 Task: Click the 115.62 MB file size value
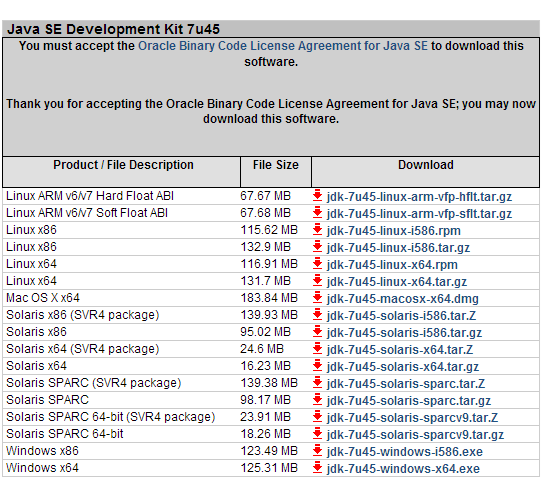(269, 230)
